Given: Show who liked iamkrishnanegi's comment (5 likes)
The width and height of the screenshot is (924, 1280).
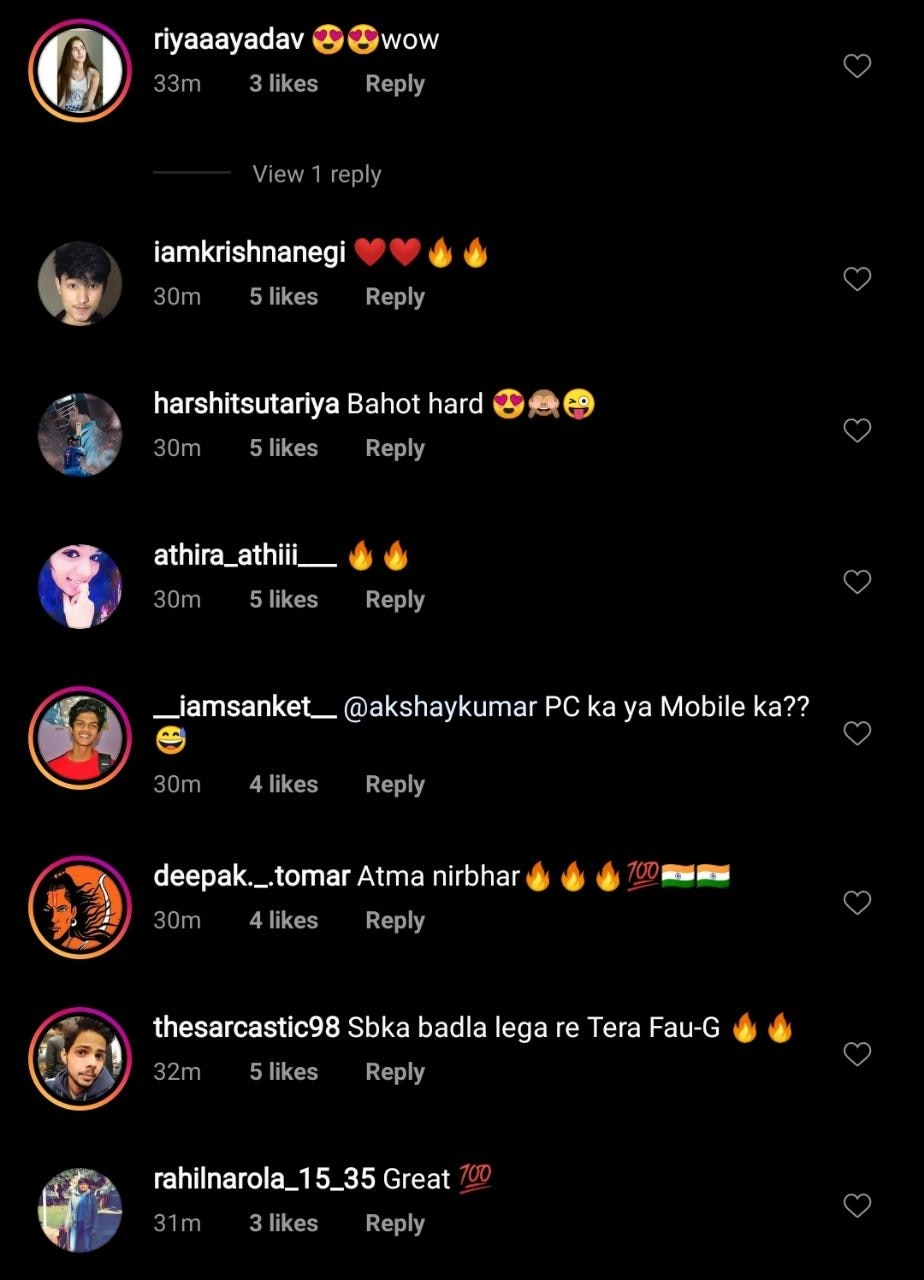Looking at the screenshot, I should tap(283, 297).
